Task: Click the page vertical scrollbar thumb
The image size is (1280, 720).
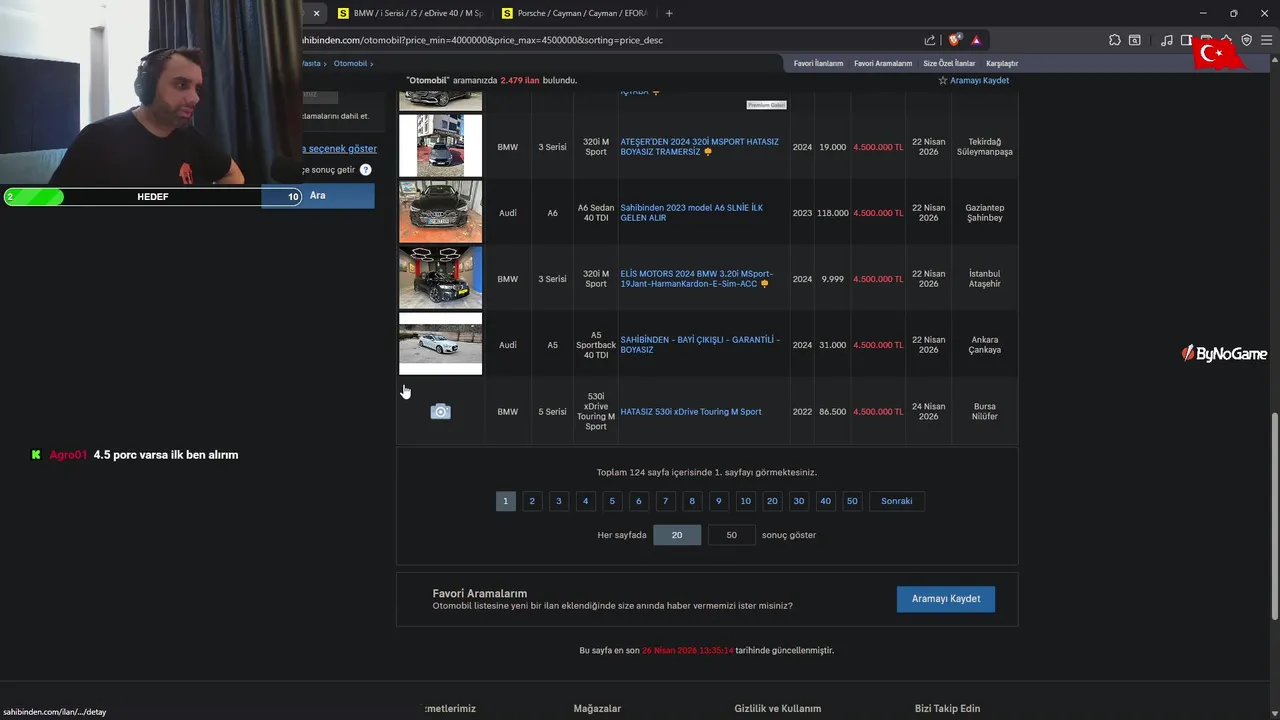Action: point(1274,518)
